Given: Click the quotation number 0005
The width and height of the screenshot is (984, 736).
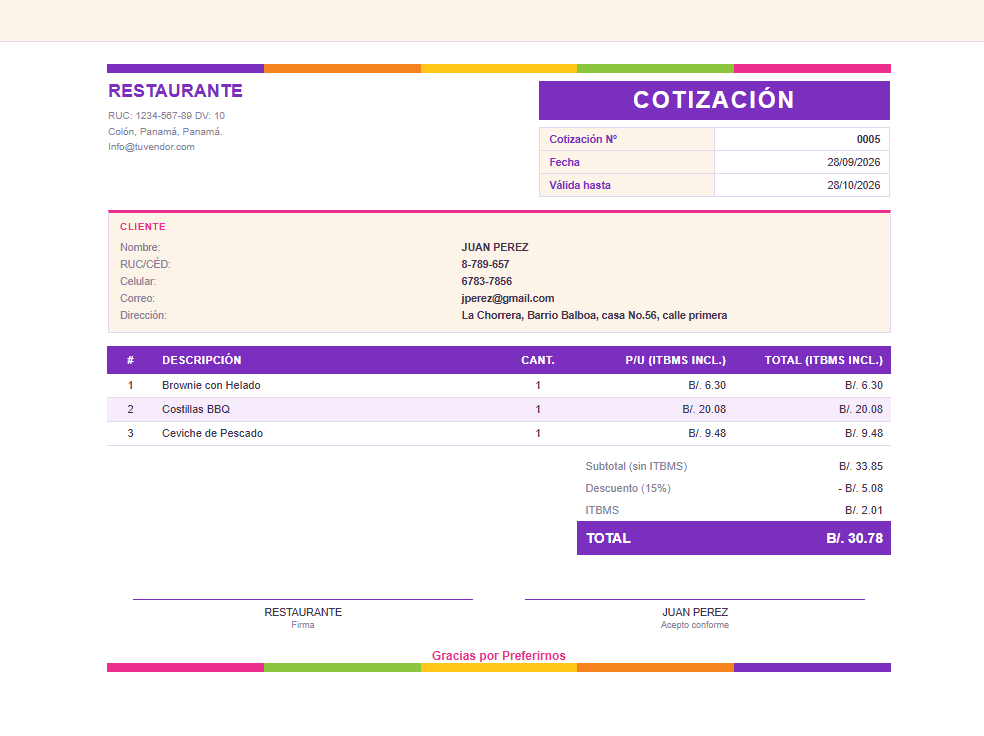Looking at the screenshot, I should [x=868, y=139].
